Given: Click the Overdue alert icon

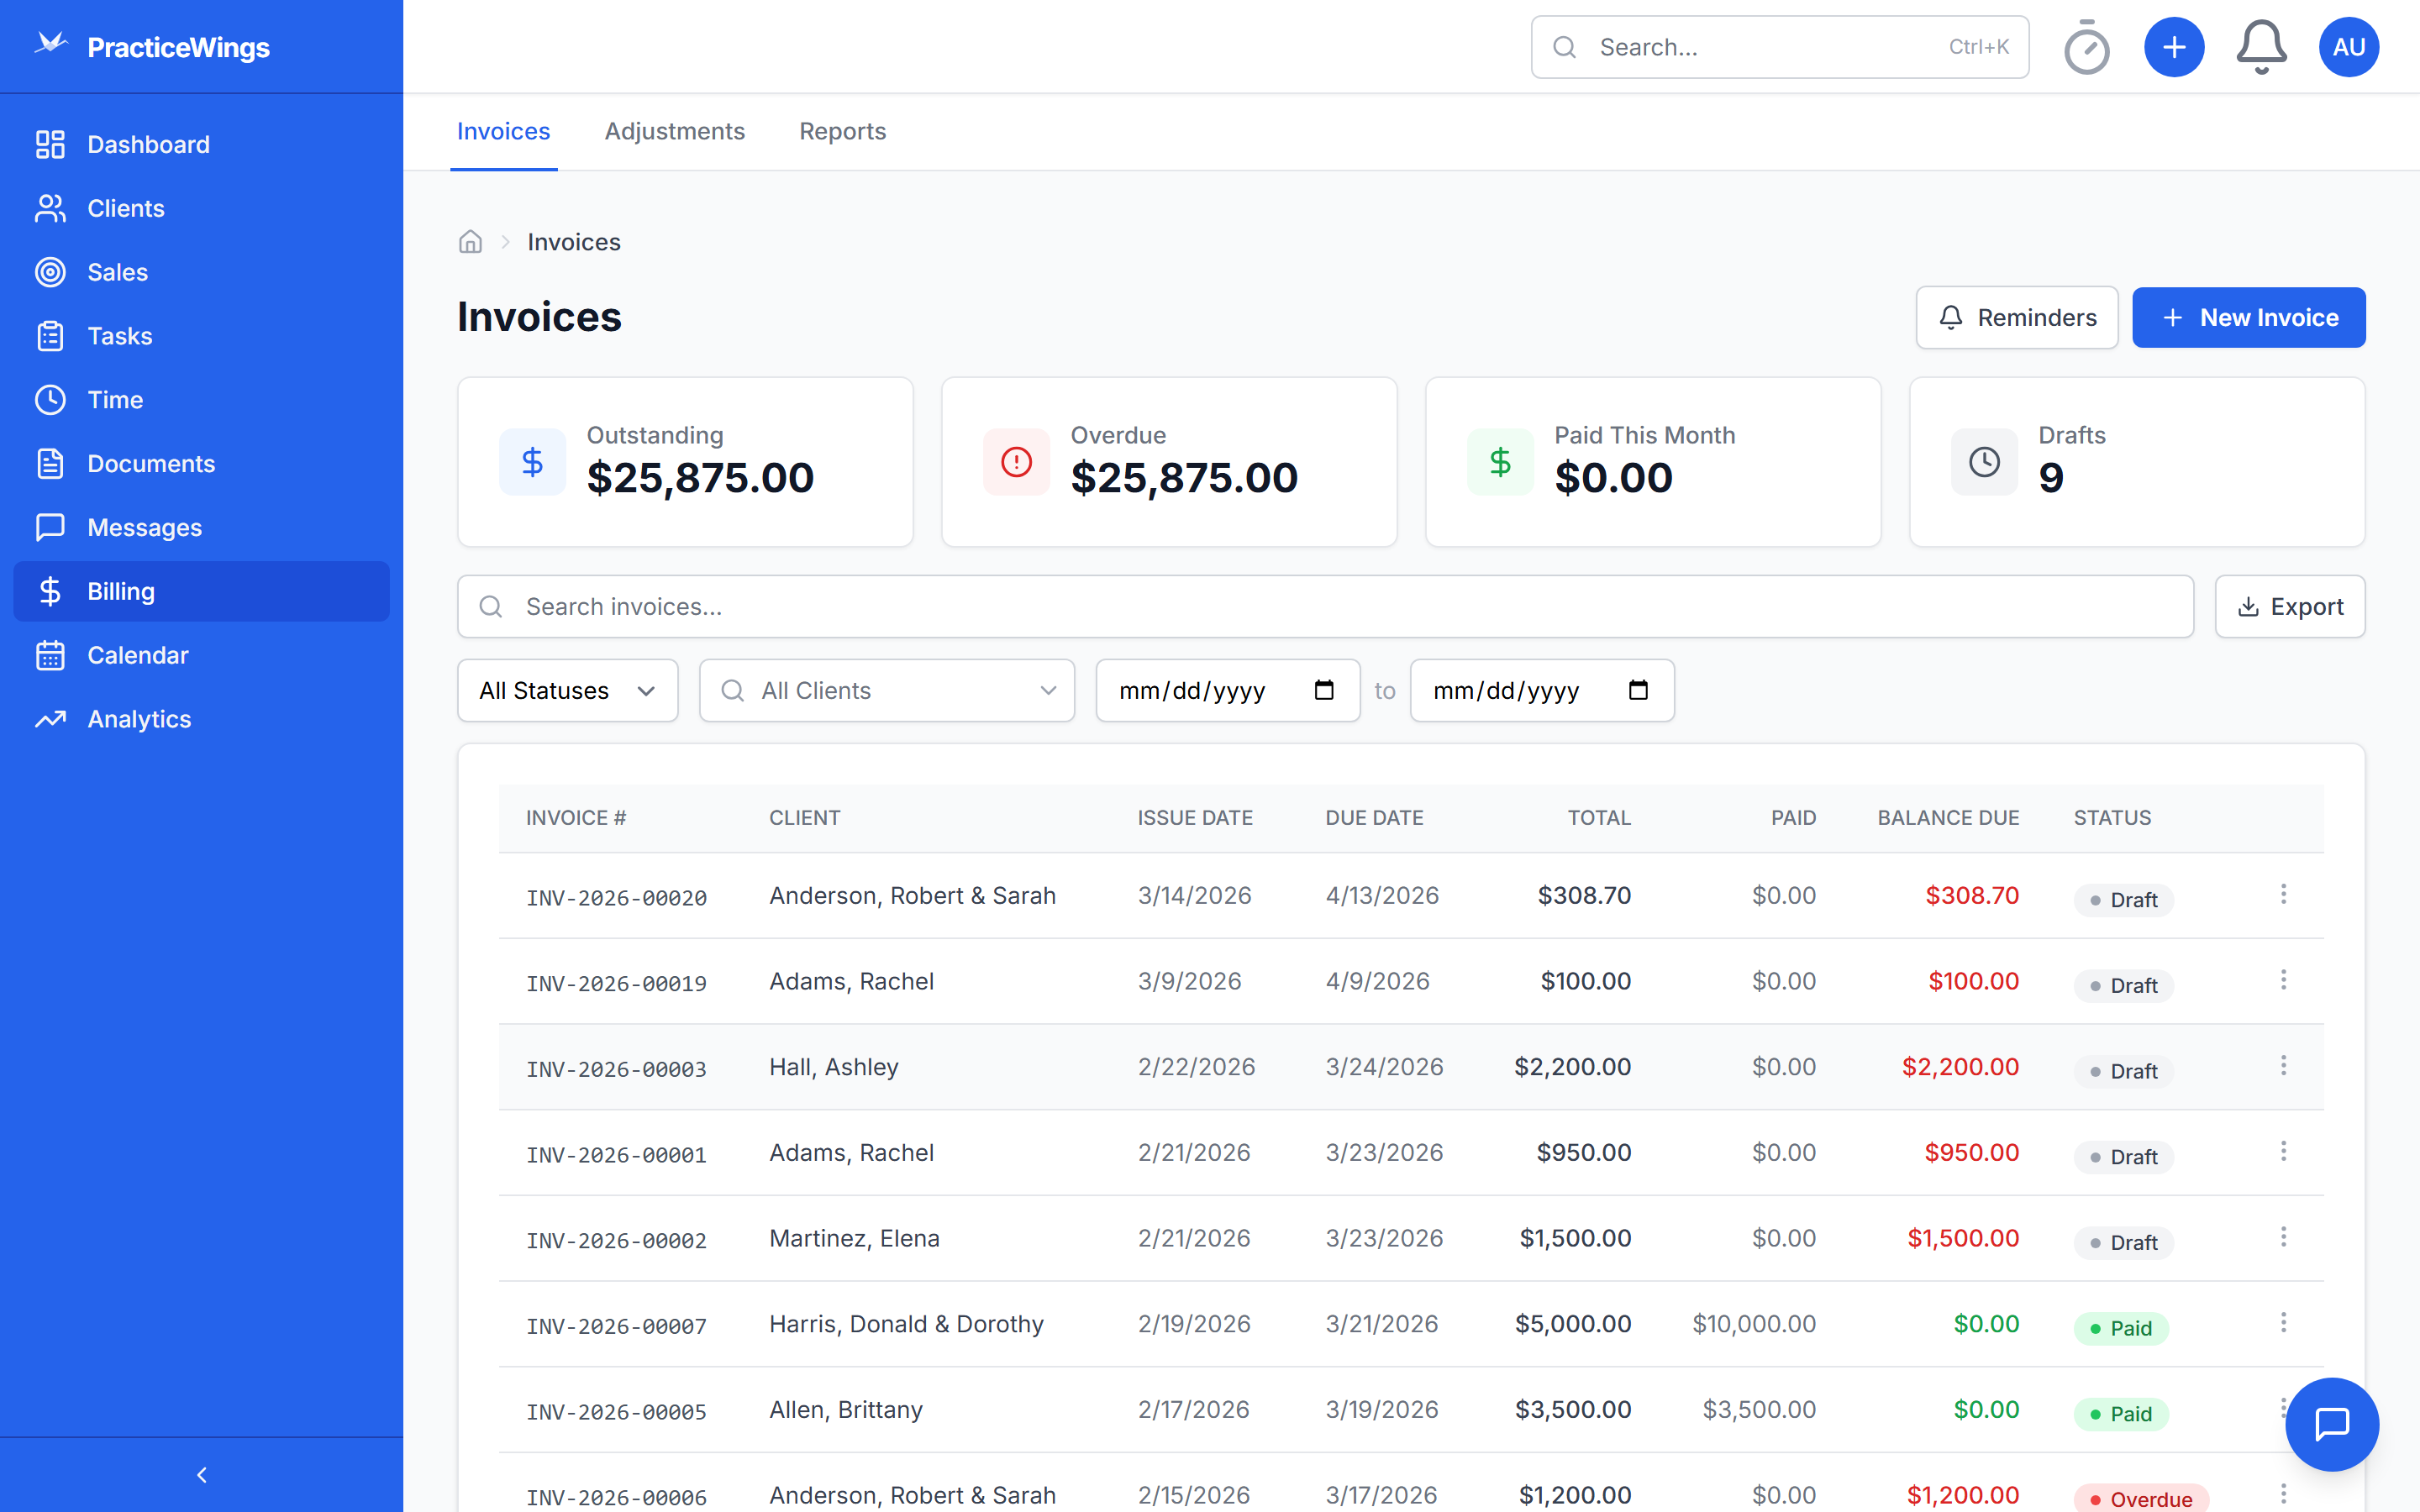Looking at the screenshot, I should pyautogui.click(x=1016, y=462).
